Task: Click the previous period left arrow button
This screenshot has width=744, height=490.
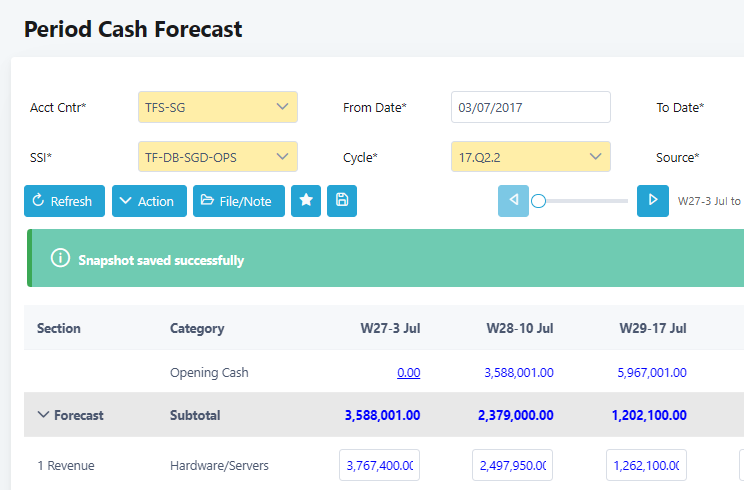Action: click(514, 201)
